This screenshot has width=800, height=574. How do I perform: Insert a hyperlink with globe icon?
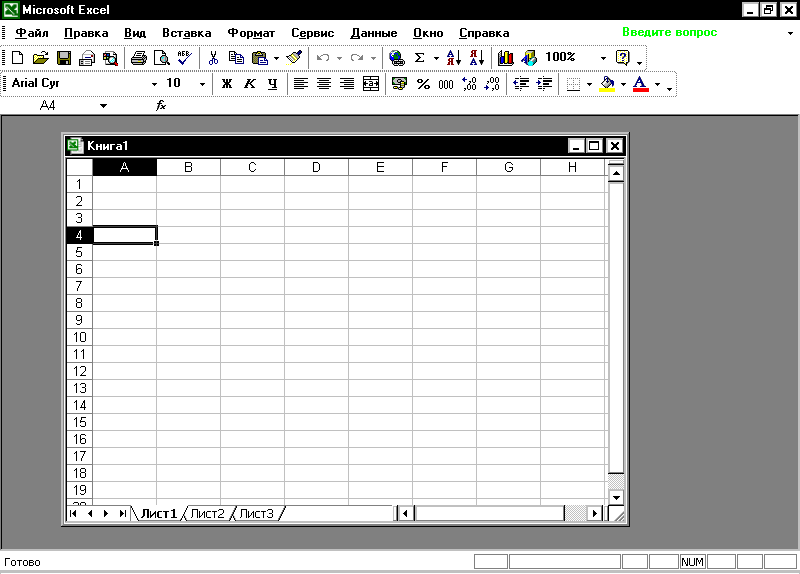pyautogui.click(x=396, y=58)
